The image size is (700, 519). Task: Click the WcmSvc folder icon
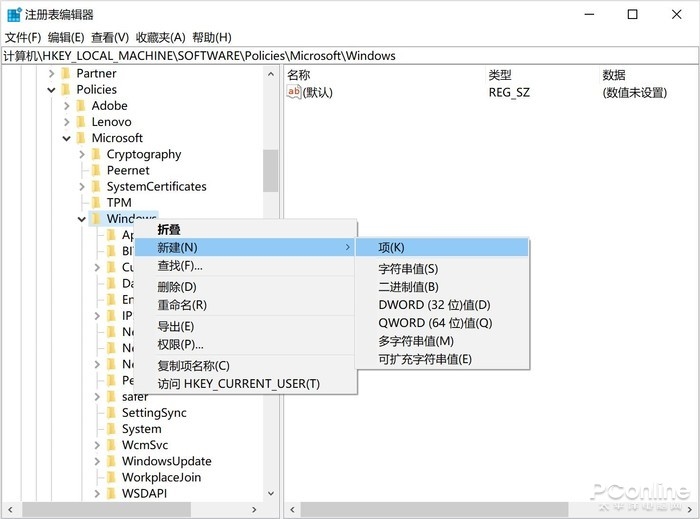point(112,445)
